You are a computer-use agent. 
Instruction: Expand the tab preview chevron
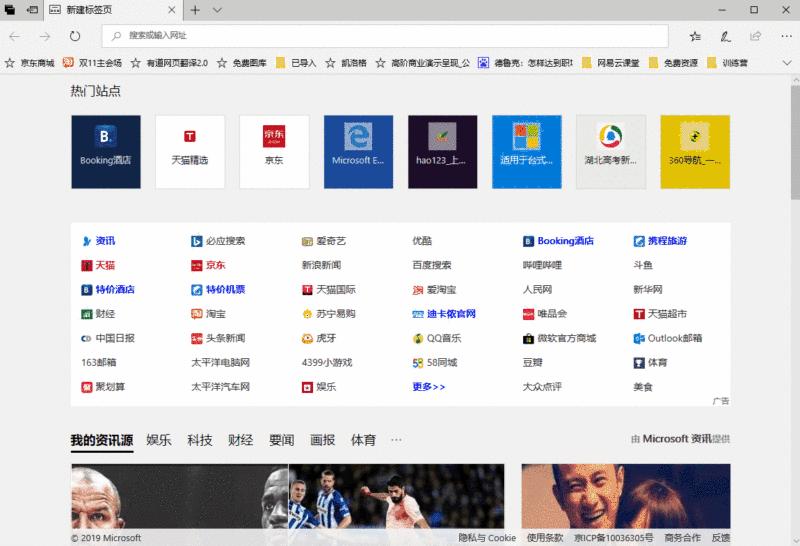(x=217, y=10)
